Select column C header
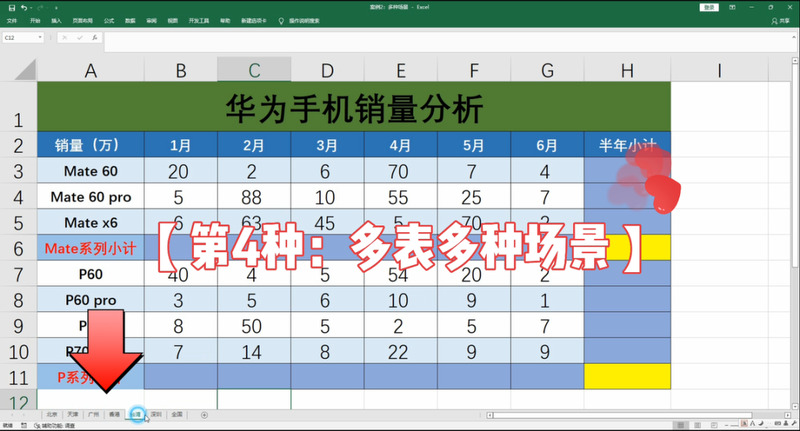Image resolution: width=800 pixels, height=431 pixels. [x=254, y=70]
